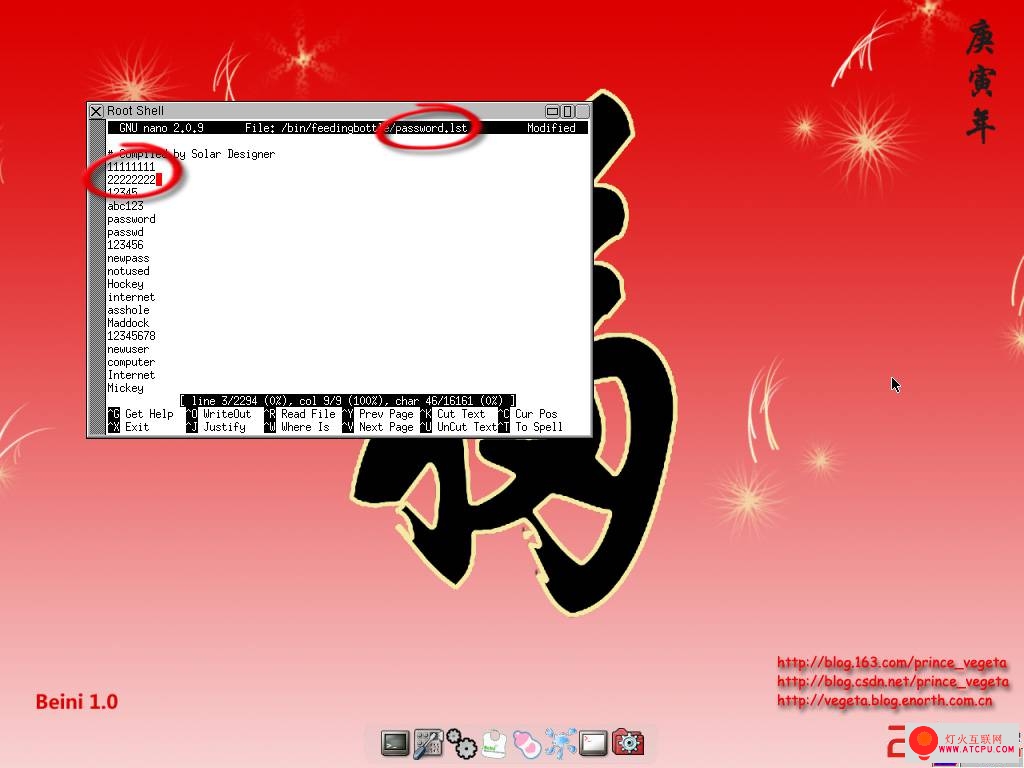Click the 'abc123' password entry

click(x=125, y=206)
